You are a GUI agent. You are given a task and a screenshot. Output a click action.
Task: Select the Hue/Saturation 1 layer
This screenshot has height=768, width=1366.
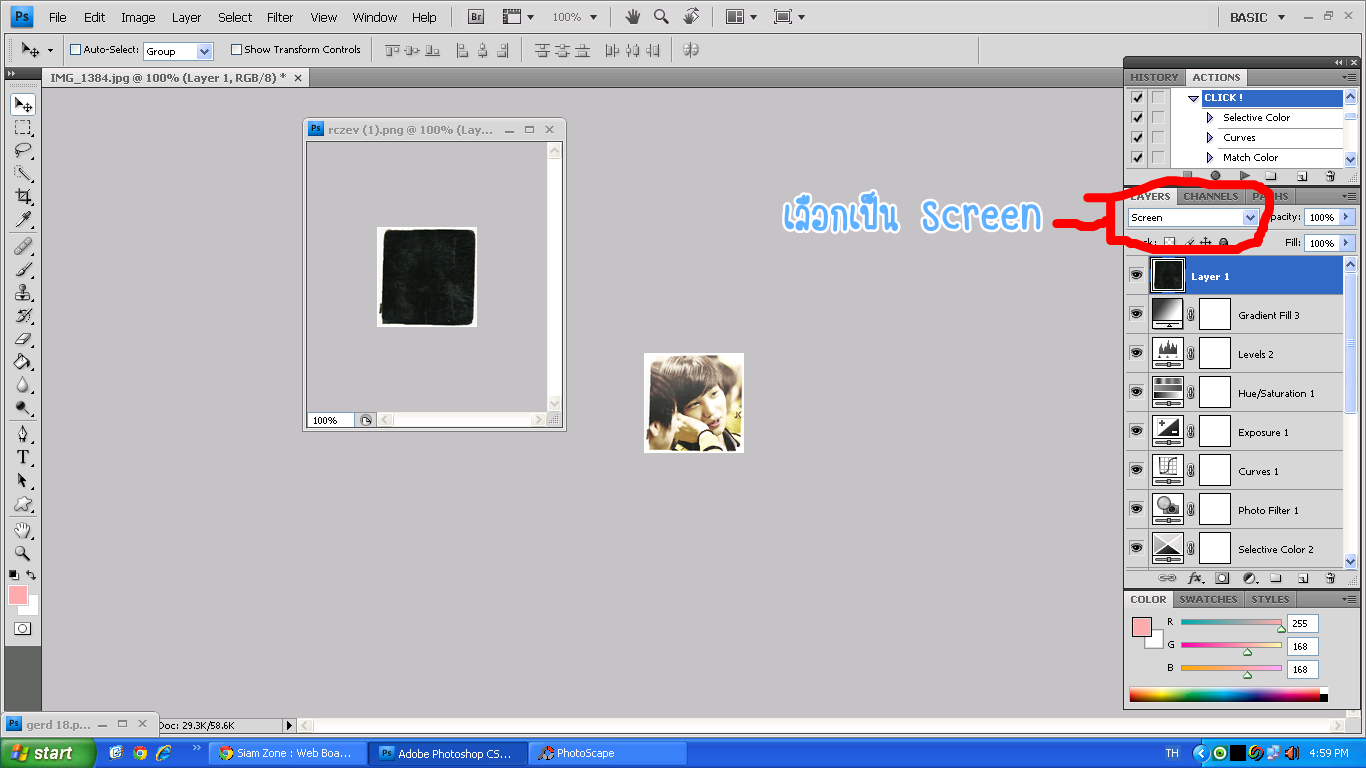click(x=1276, y=393)
